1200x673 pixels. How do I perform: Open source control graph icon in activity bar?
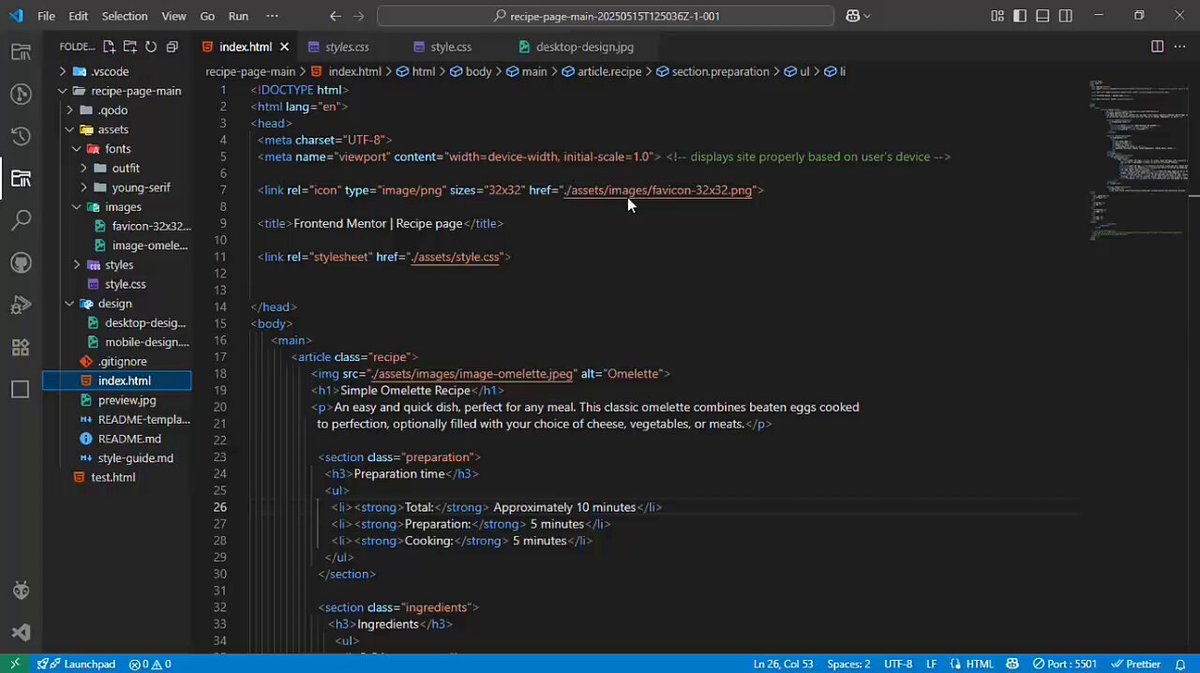(20, 94)
